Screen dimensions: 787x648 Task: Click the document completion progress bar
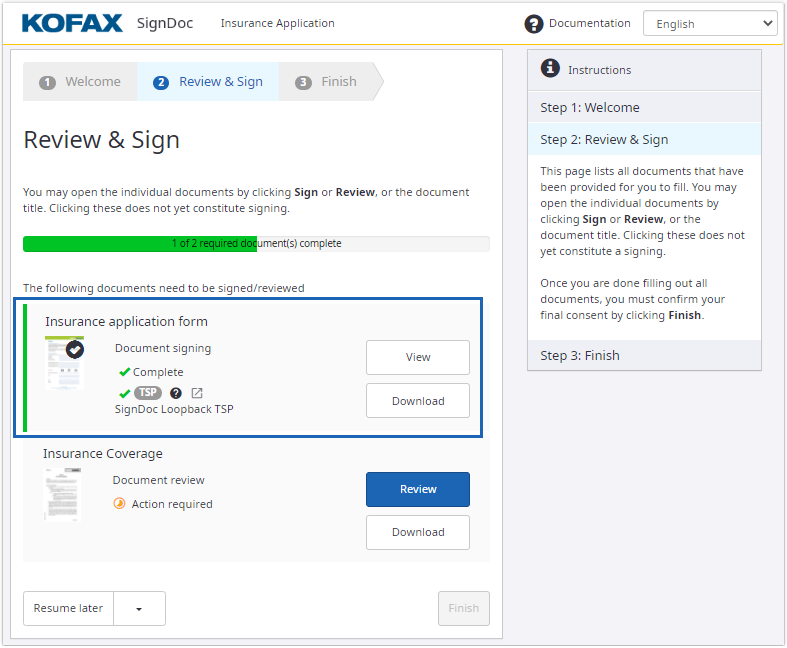pyautogui.click(x=256, y=243)
